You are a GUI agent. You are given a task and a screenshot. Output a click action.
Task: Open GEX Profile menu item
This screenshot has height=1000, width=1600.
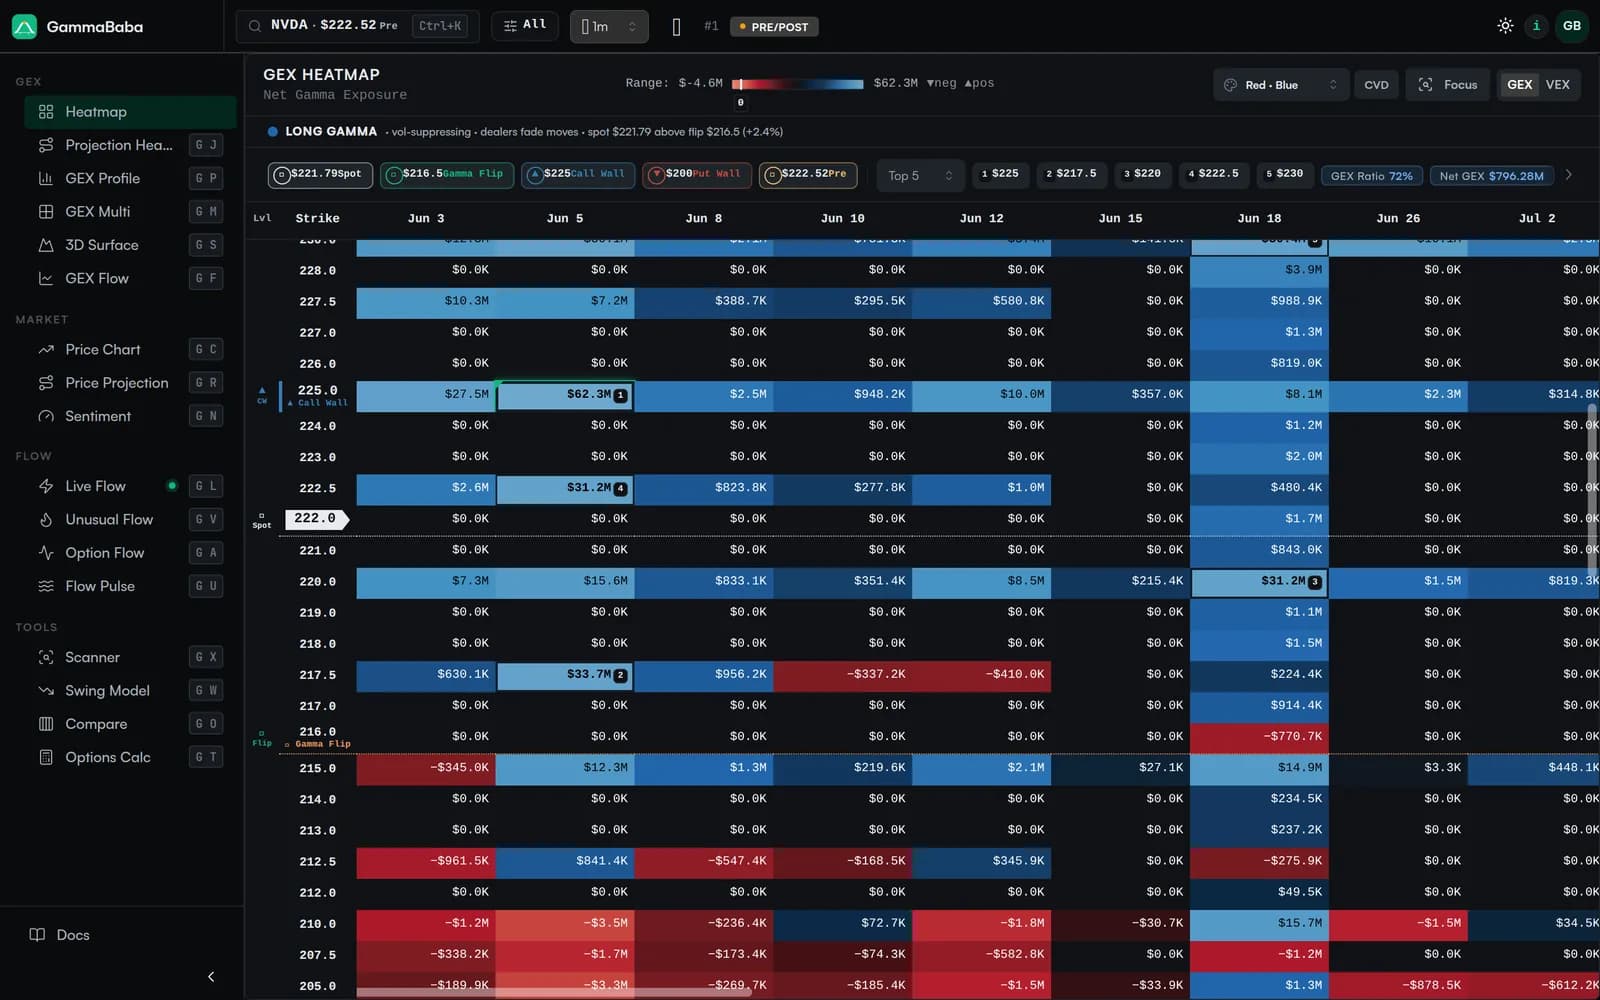(130, 178)
